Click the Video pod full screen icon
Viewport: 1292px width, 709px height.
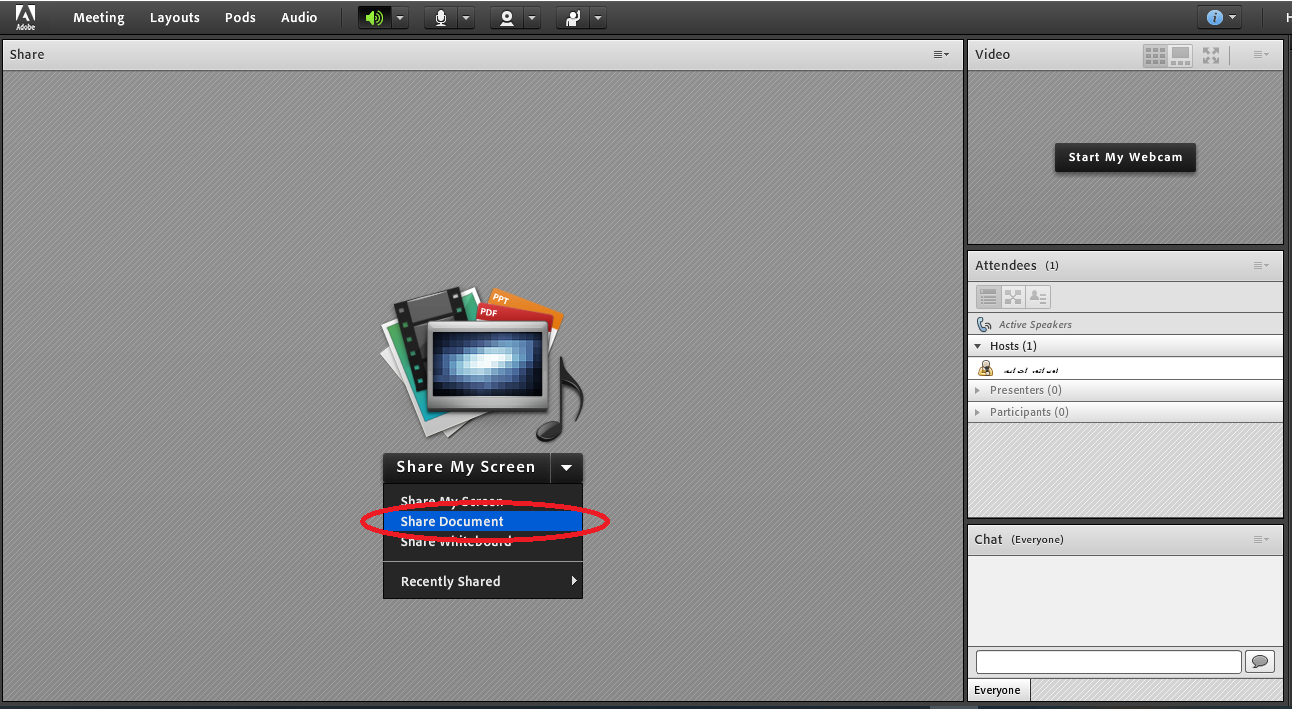tap(1210, 55)
